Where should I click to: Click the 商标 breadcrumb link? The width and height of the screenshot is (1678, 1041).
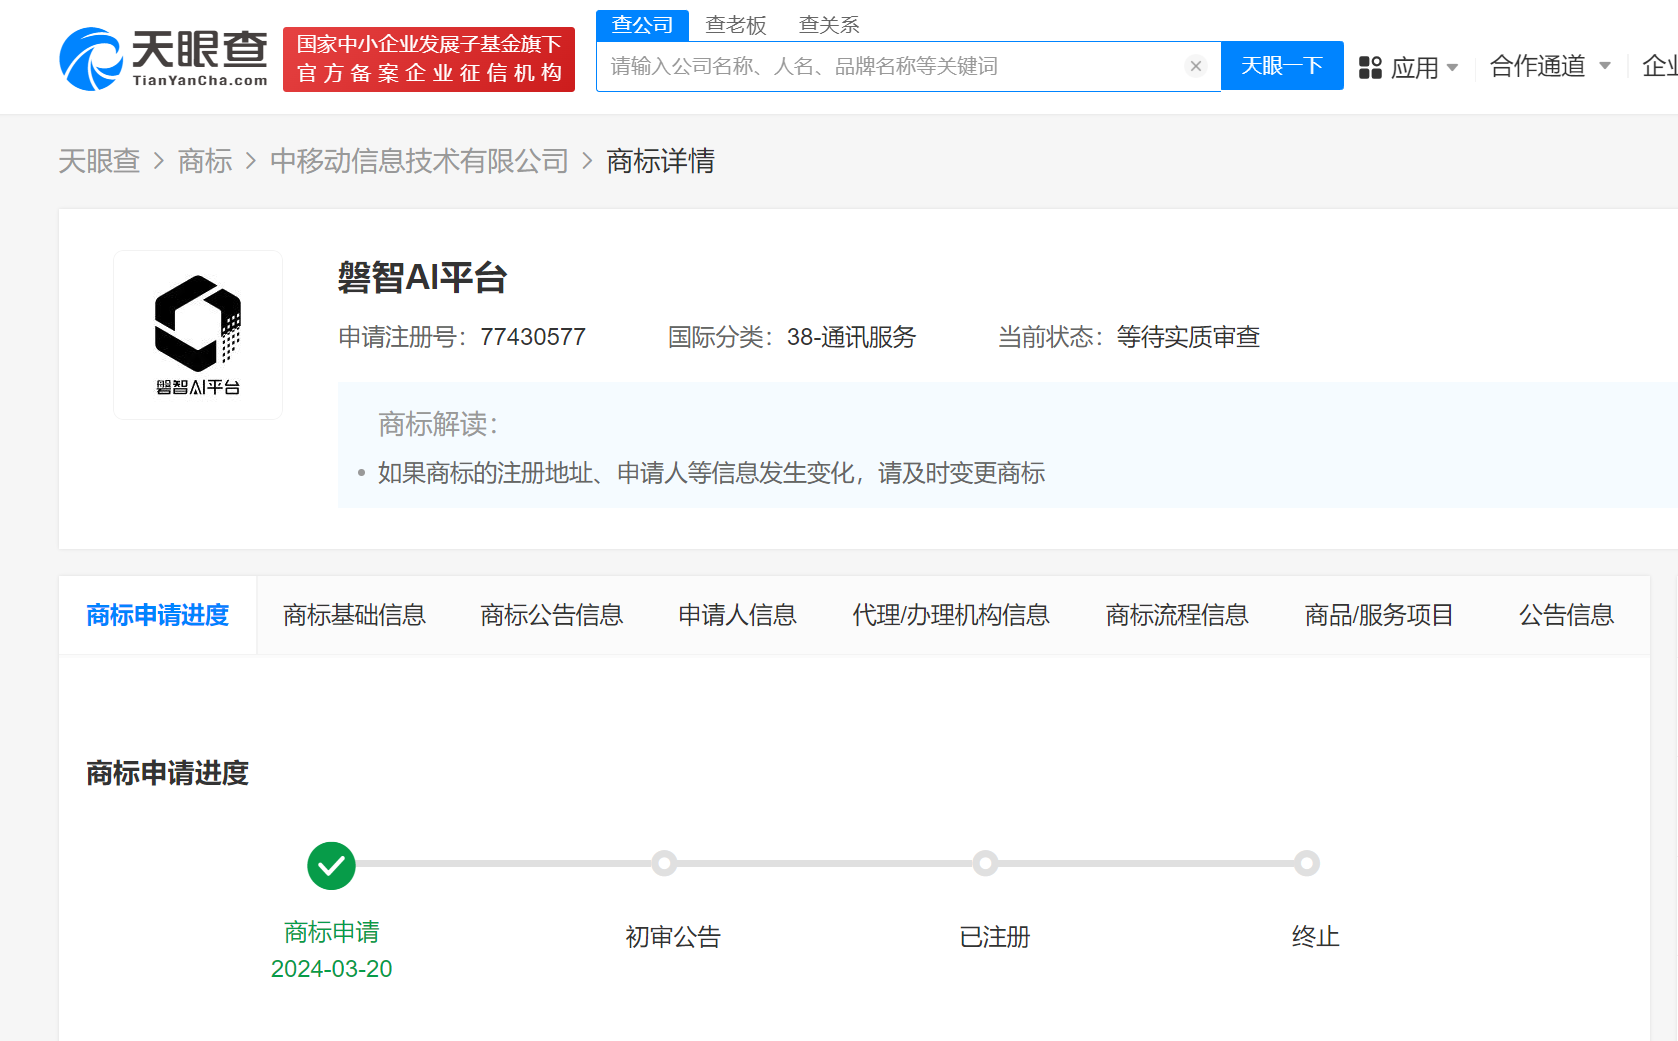205,161
